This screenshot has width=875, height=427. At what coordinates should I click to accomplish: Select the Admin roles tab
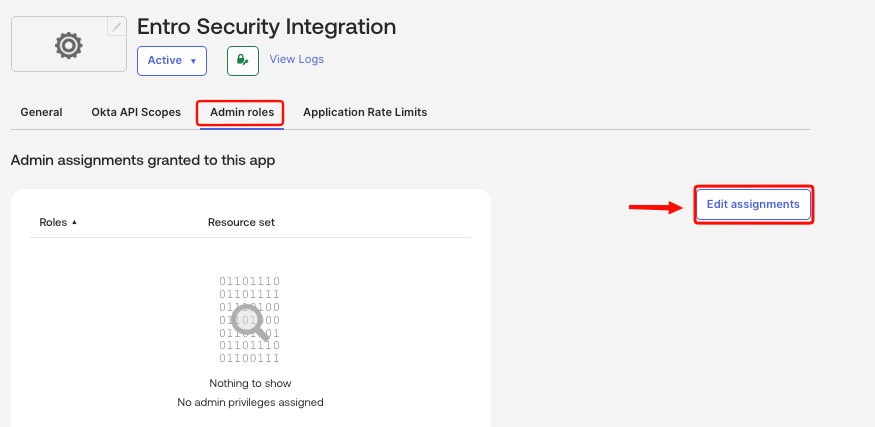(x=242, y=112)
